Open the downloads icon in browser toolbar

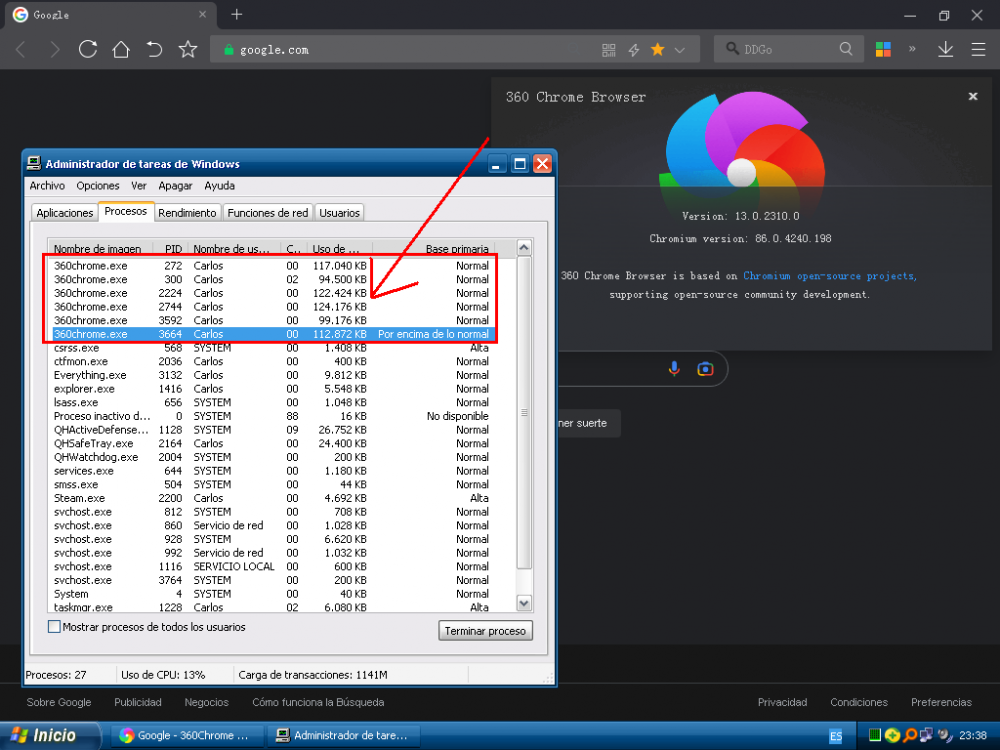point(945,49)
